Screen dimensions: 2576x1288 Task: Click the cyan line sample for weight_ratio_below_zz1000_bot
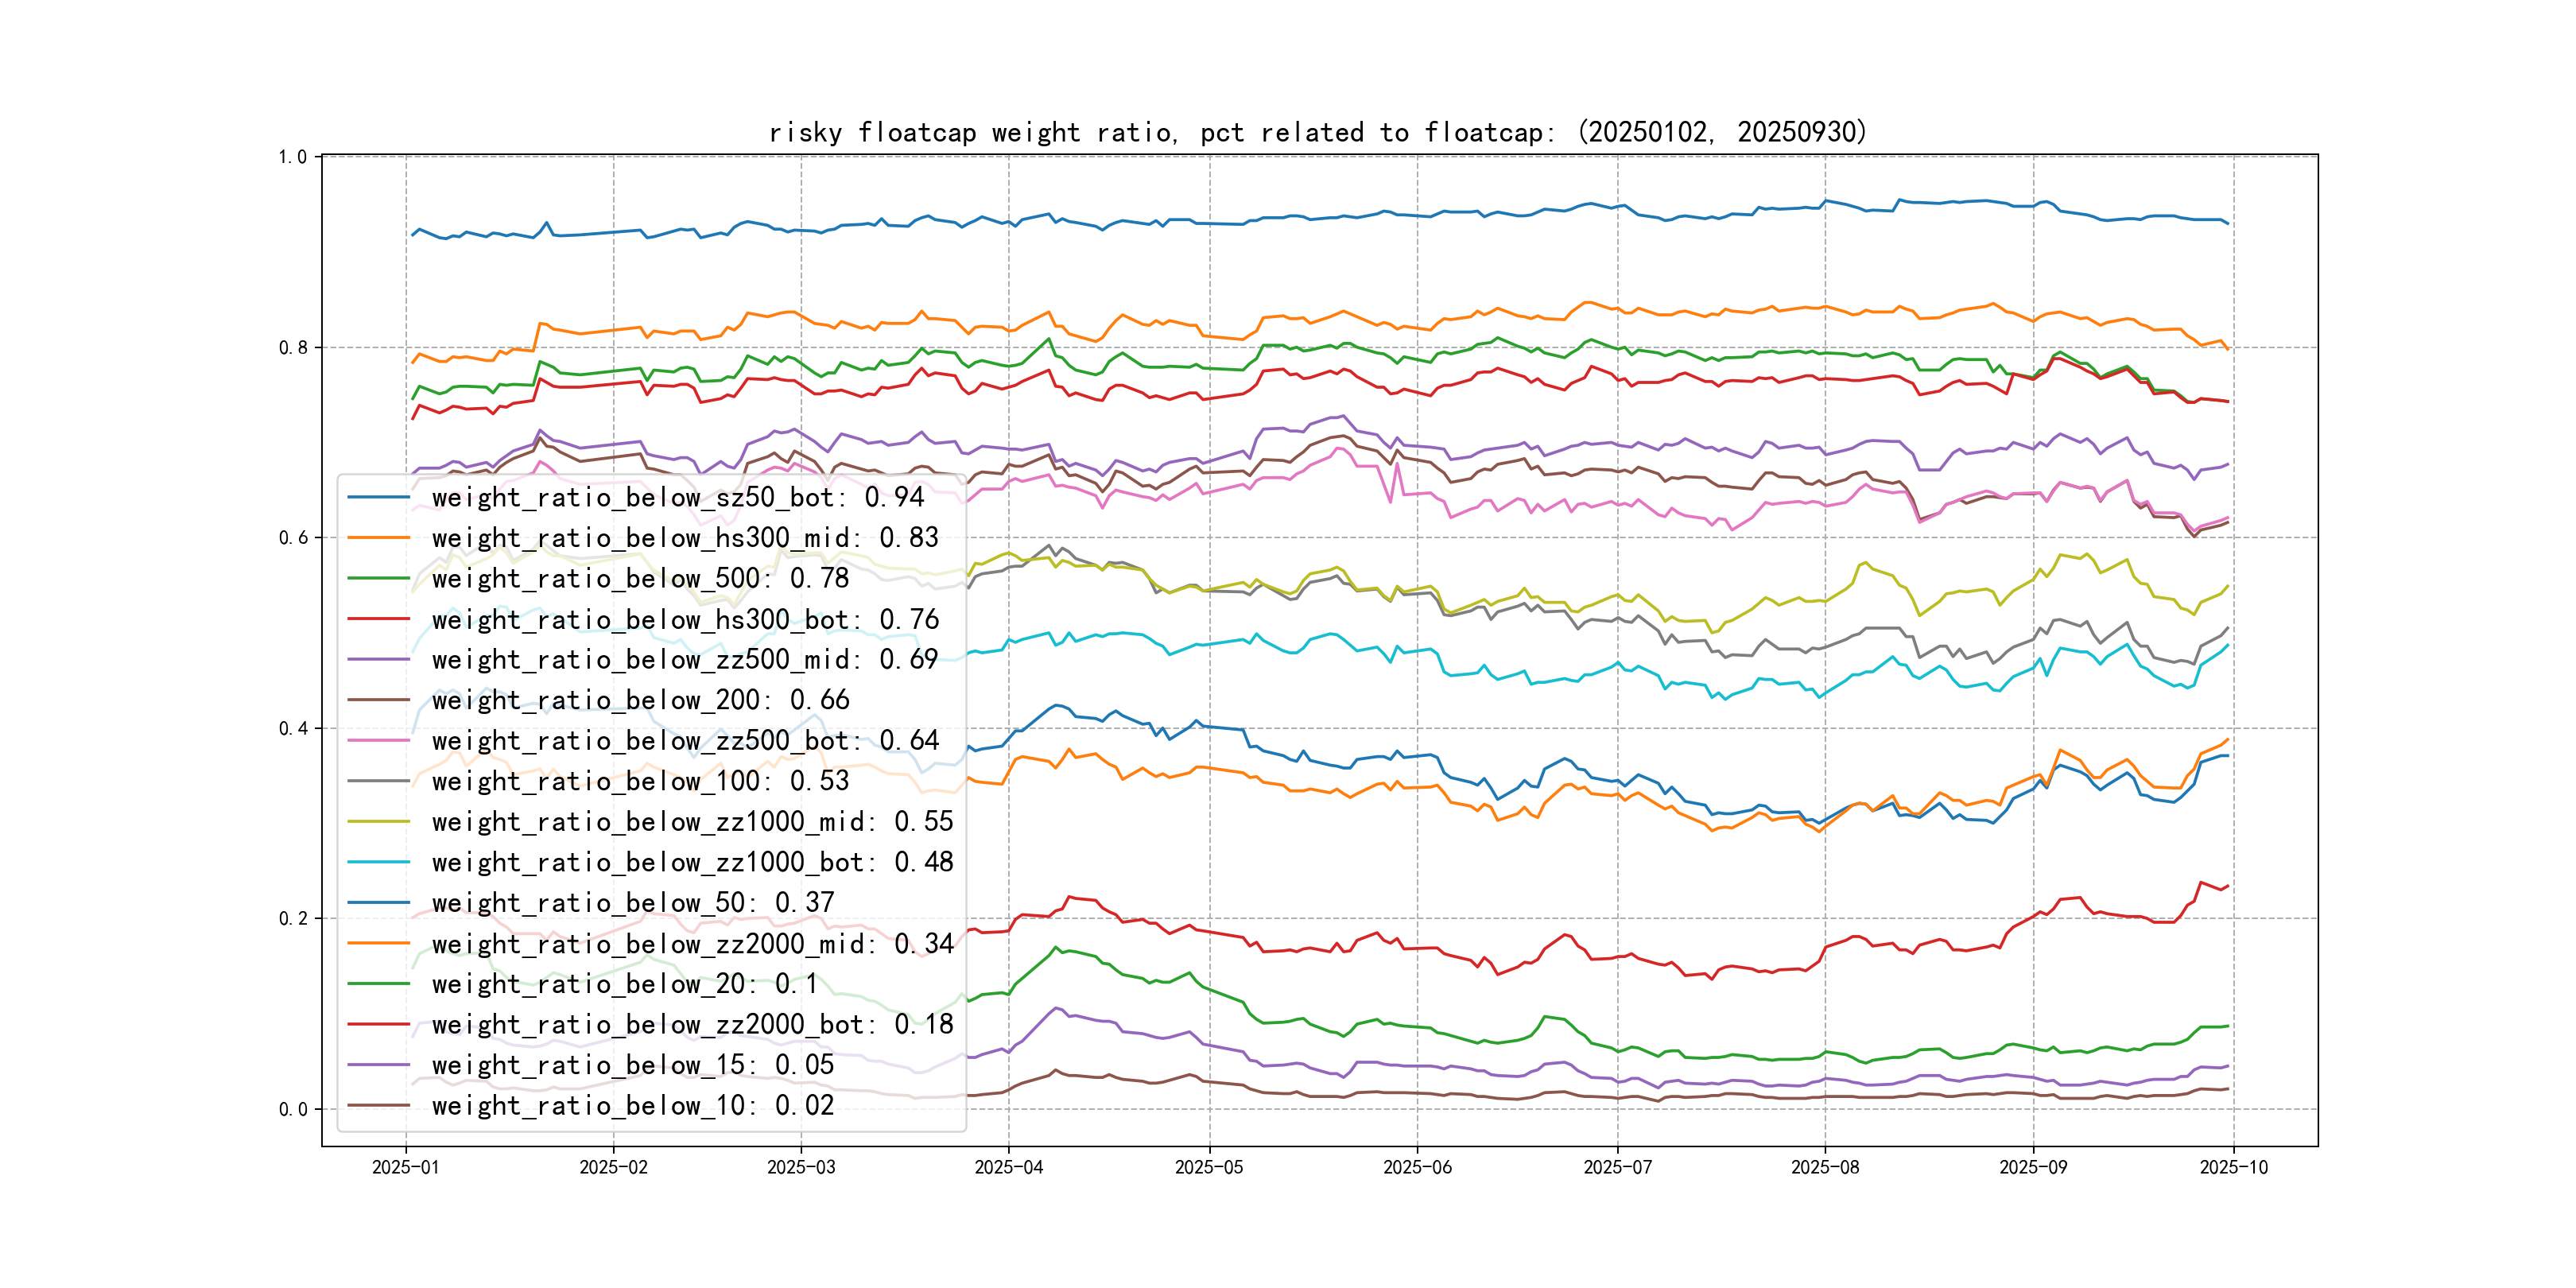point(378,863)
